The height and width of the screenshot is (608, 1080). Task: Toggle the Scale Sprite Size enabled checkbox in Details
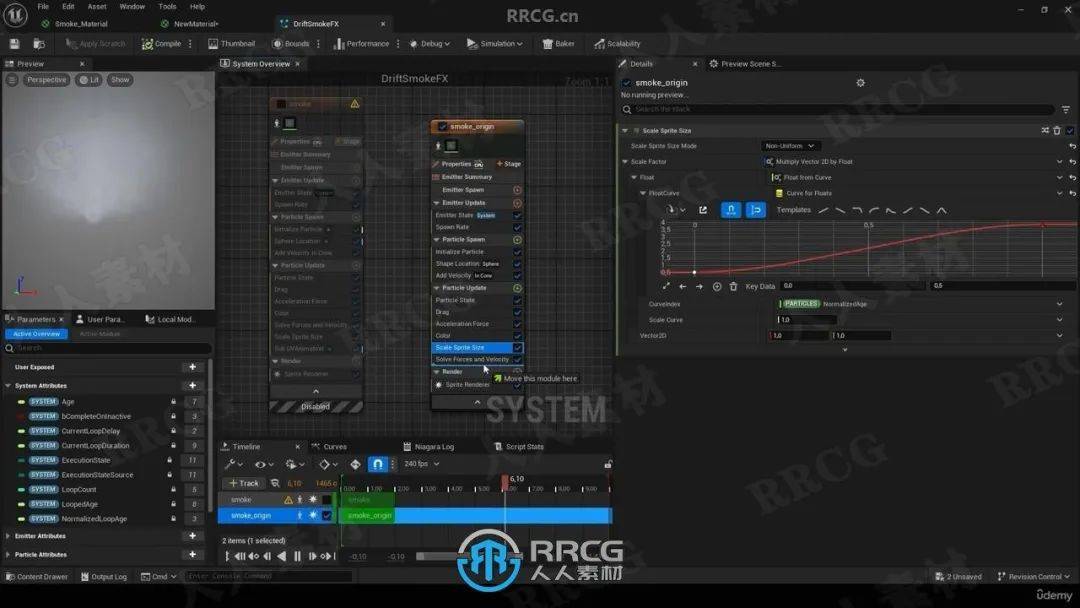pos(1070,130)
